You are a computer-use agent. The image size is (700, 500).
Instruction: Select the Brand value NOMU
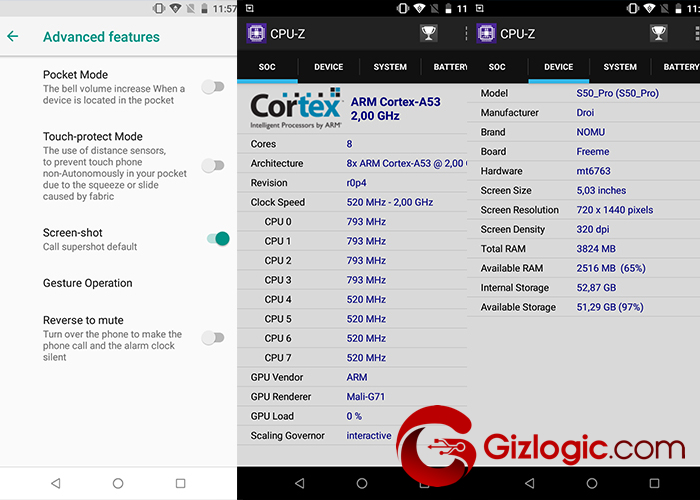point(590,132)
